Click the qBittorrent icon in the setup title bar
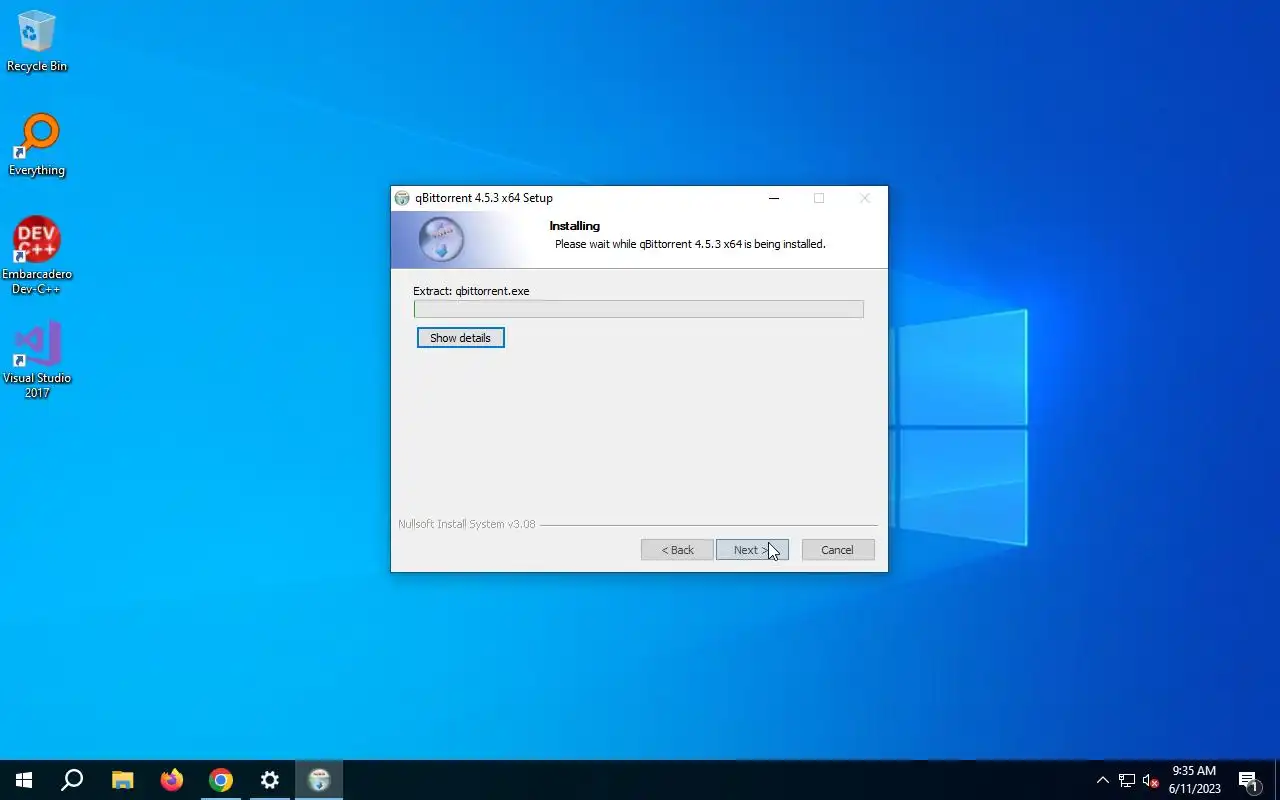The height and width of the screenshot is (800, 1280). click(402, 198)
